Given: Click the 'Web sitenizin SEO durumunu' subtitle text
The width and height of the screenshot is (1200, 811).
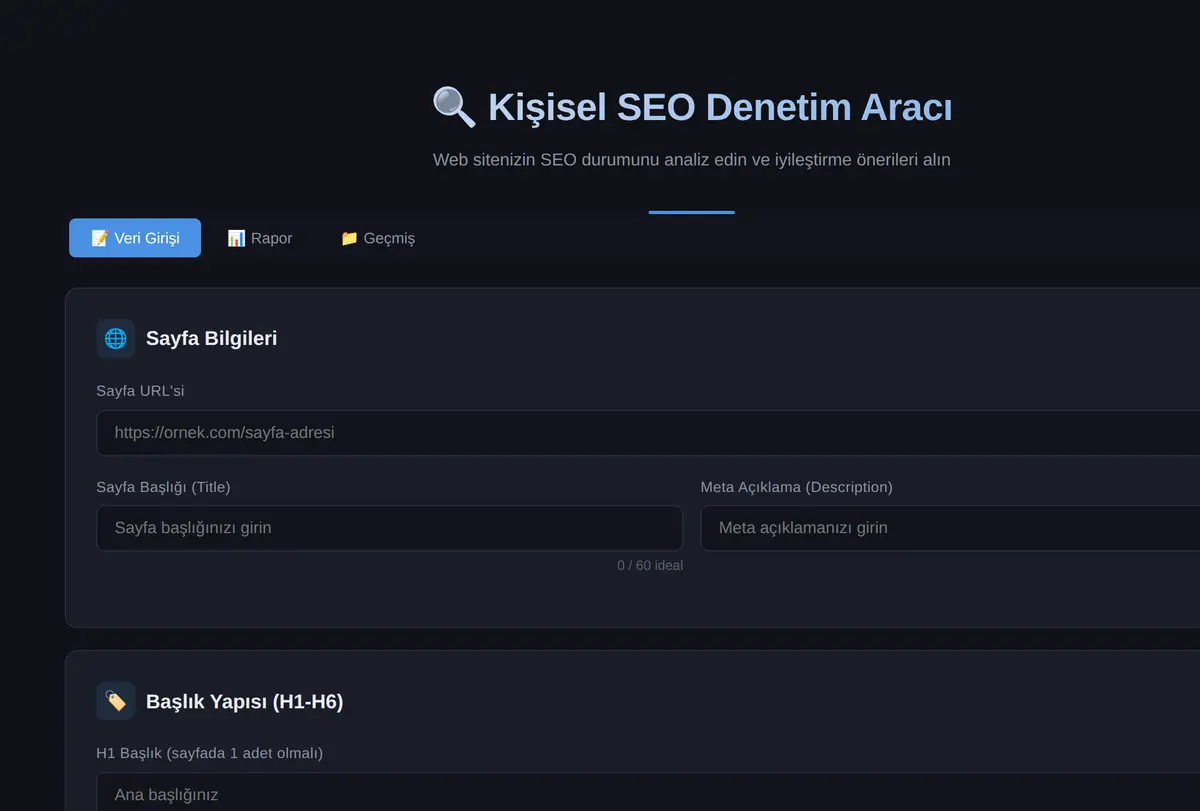Looking at the screenshot, I should point(692,160).
